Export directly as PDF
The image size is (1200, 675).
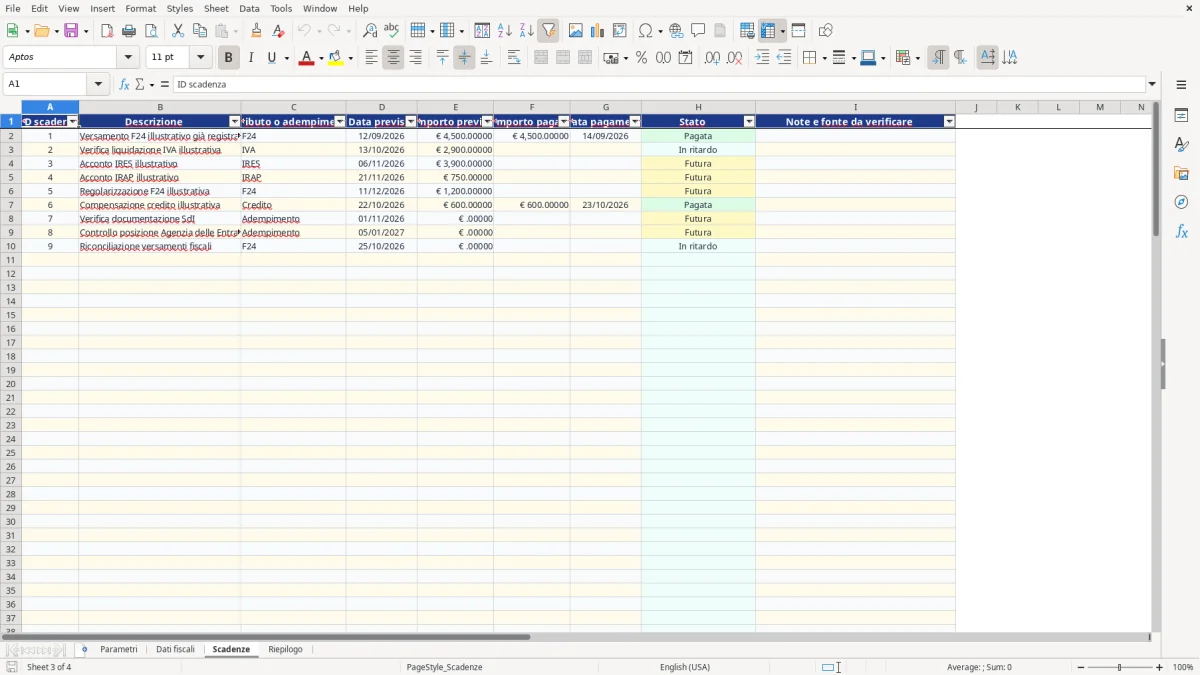tap(107, 31)
